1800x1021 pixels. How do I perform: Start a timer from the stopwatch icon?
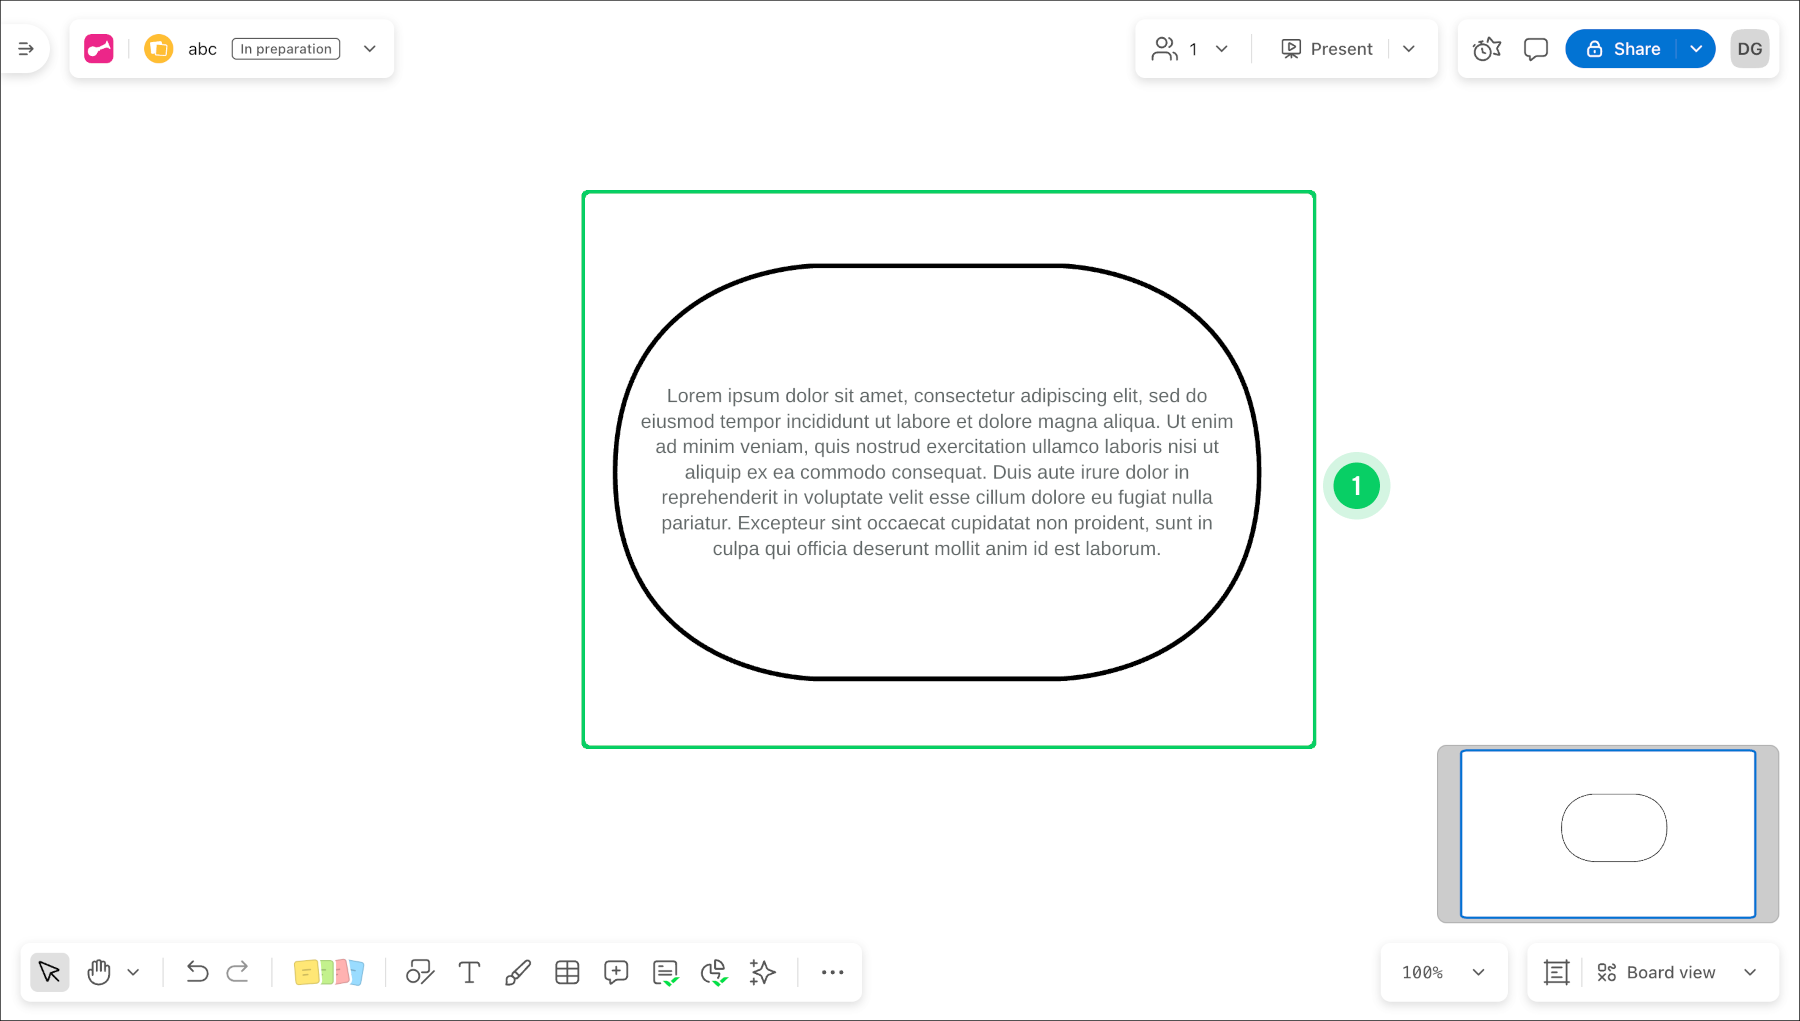point(1486,48)
